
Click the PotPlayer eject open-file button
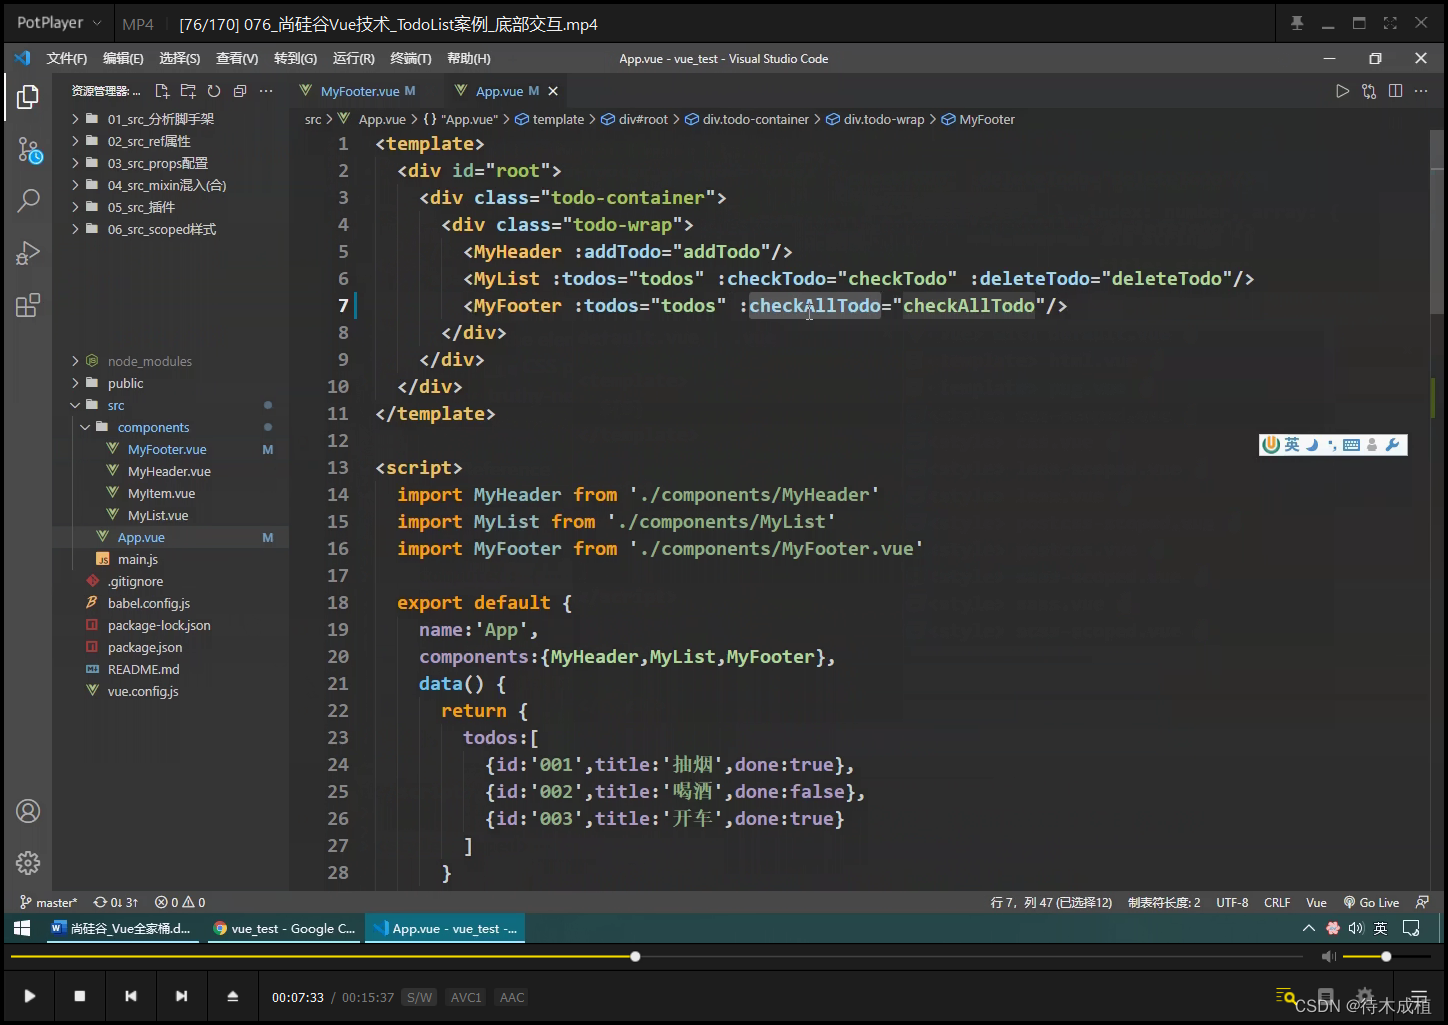point(232,996)
